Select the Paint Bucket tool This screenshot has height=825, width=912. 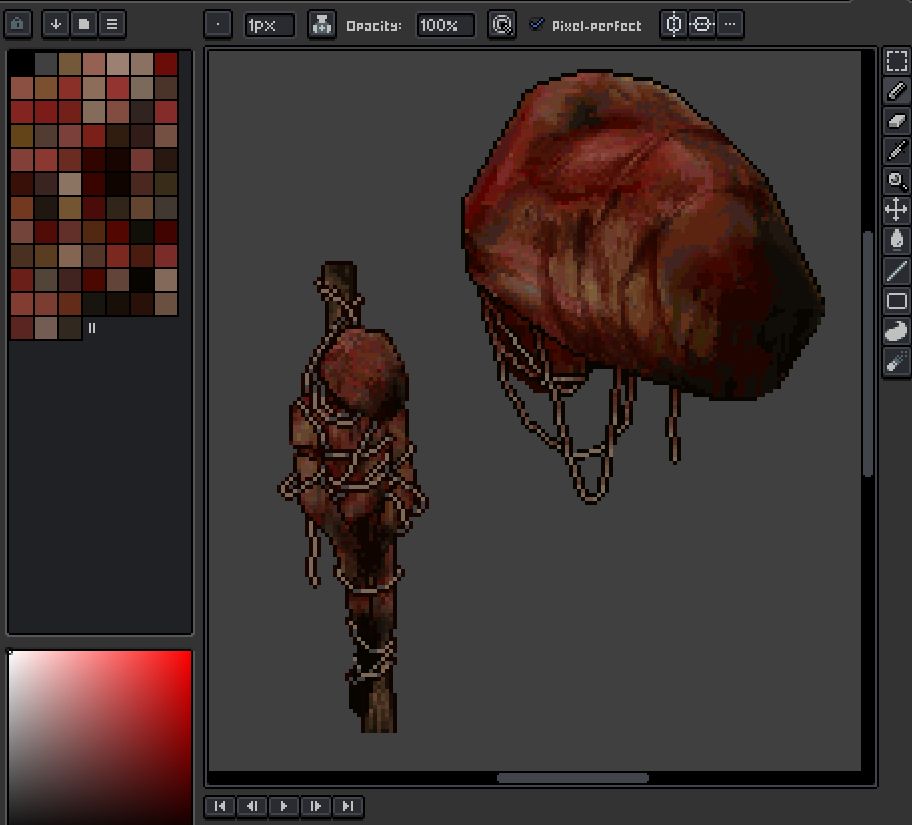click(x=896, y=240)
